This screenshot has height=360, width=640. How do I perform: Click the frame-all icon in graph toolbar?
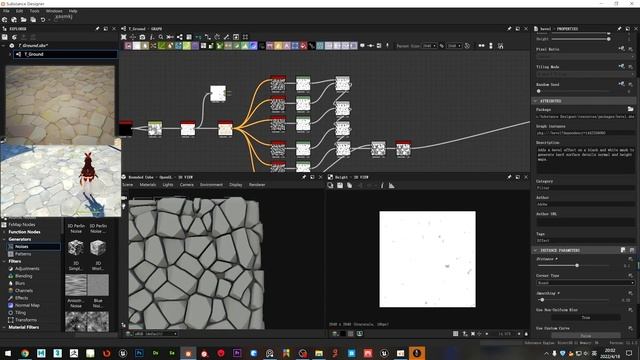click(x=245, y=37)
